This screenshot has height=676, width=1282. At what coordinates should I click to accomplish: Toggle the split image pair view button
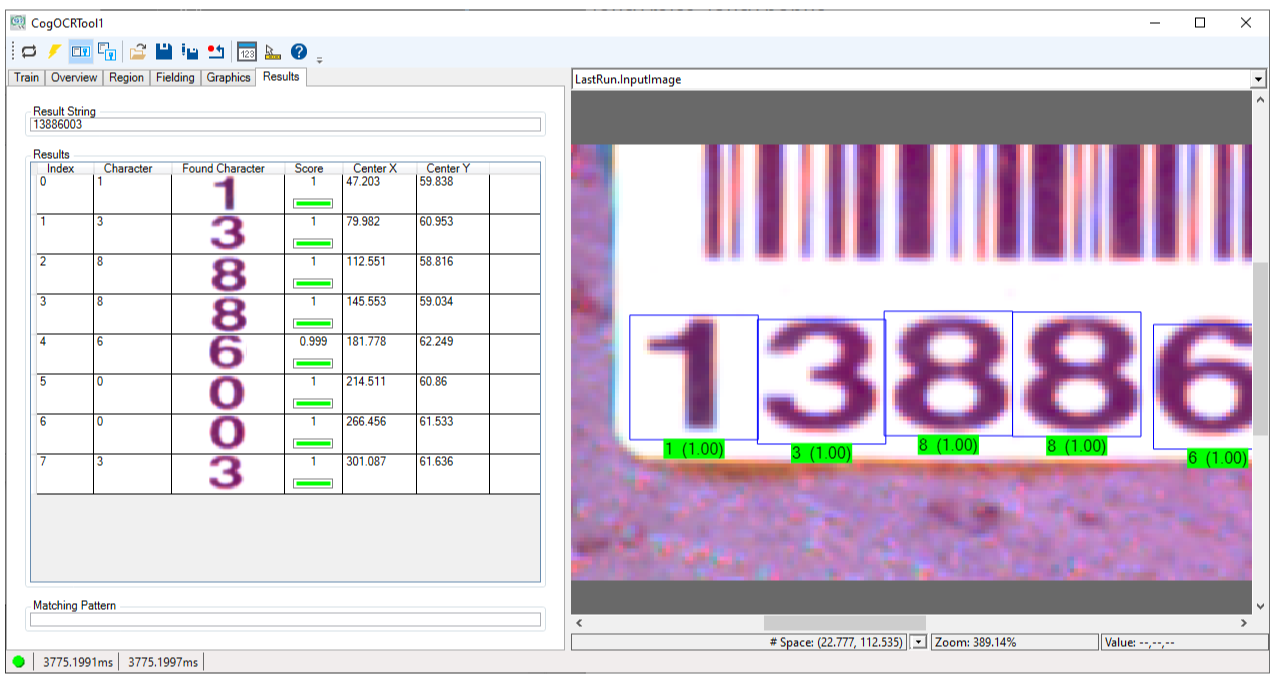pyautogui.click(x=106, y=51)
